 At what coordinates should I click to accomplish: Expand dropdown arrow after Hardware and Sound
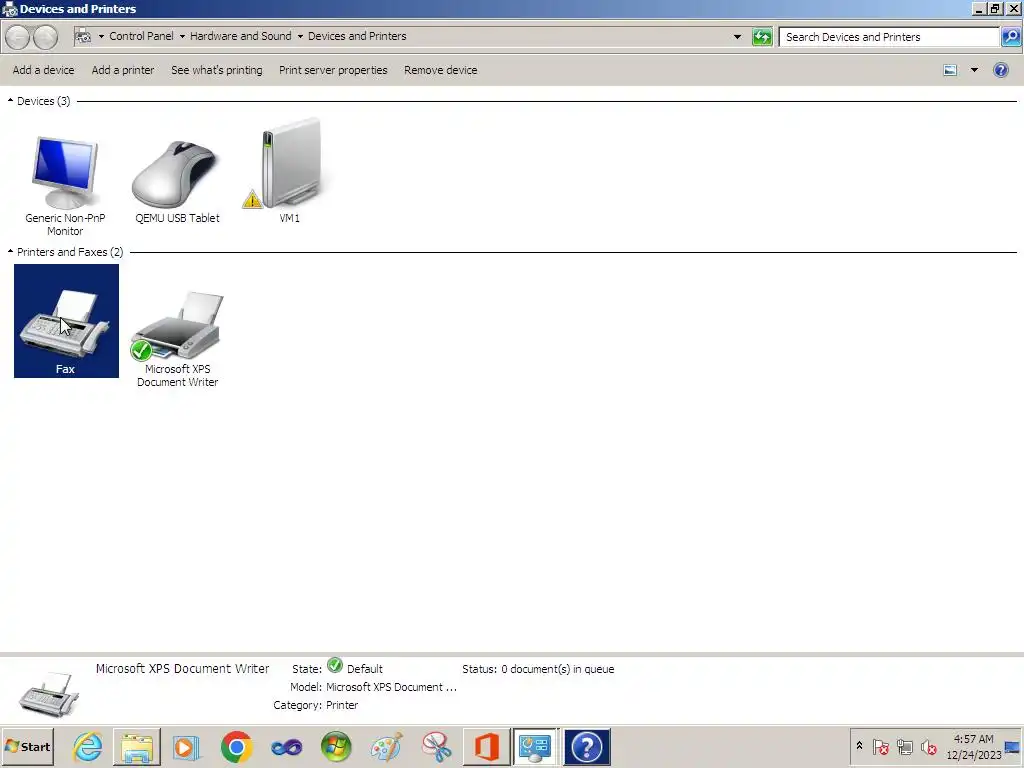pyautogui.click(x=300, y=37)
